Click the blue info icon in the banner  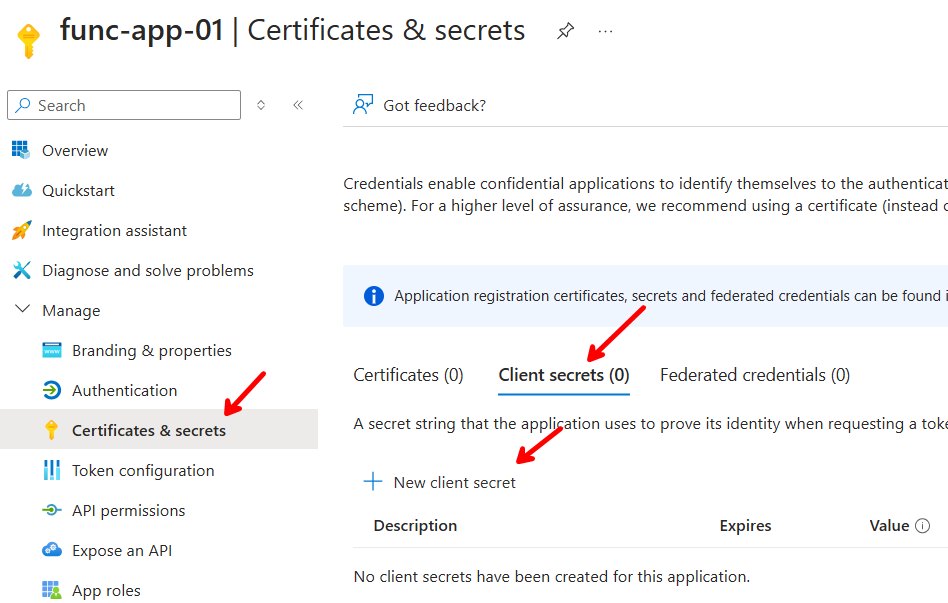tap(374, 296)
